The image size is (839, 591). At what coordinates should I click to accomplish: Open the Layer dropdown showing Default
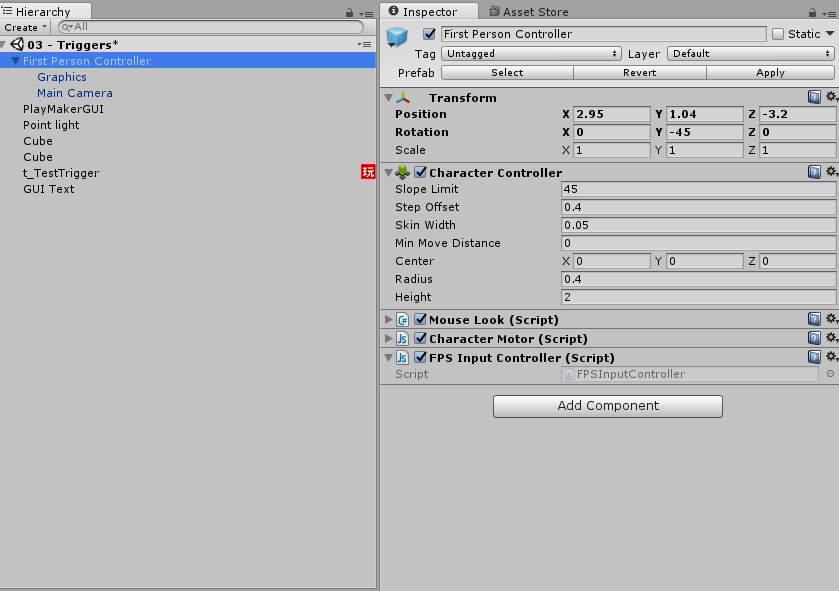click(751, 53)
